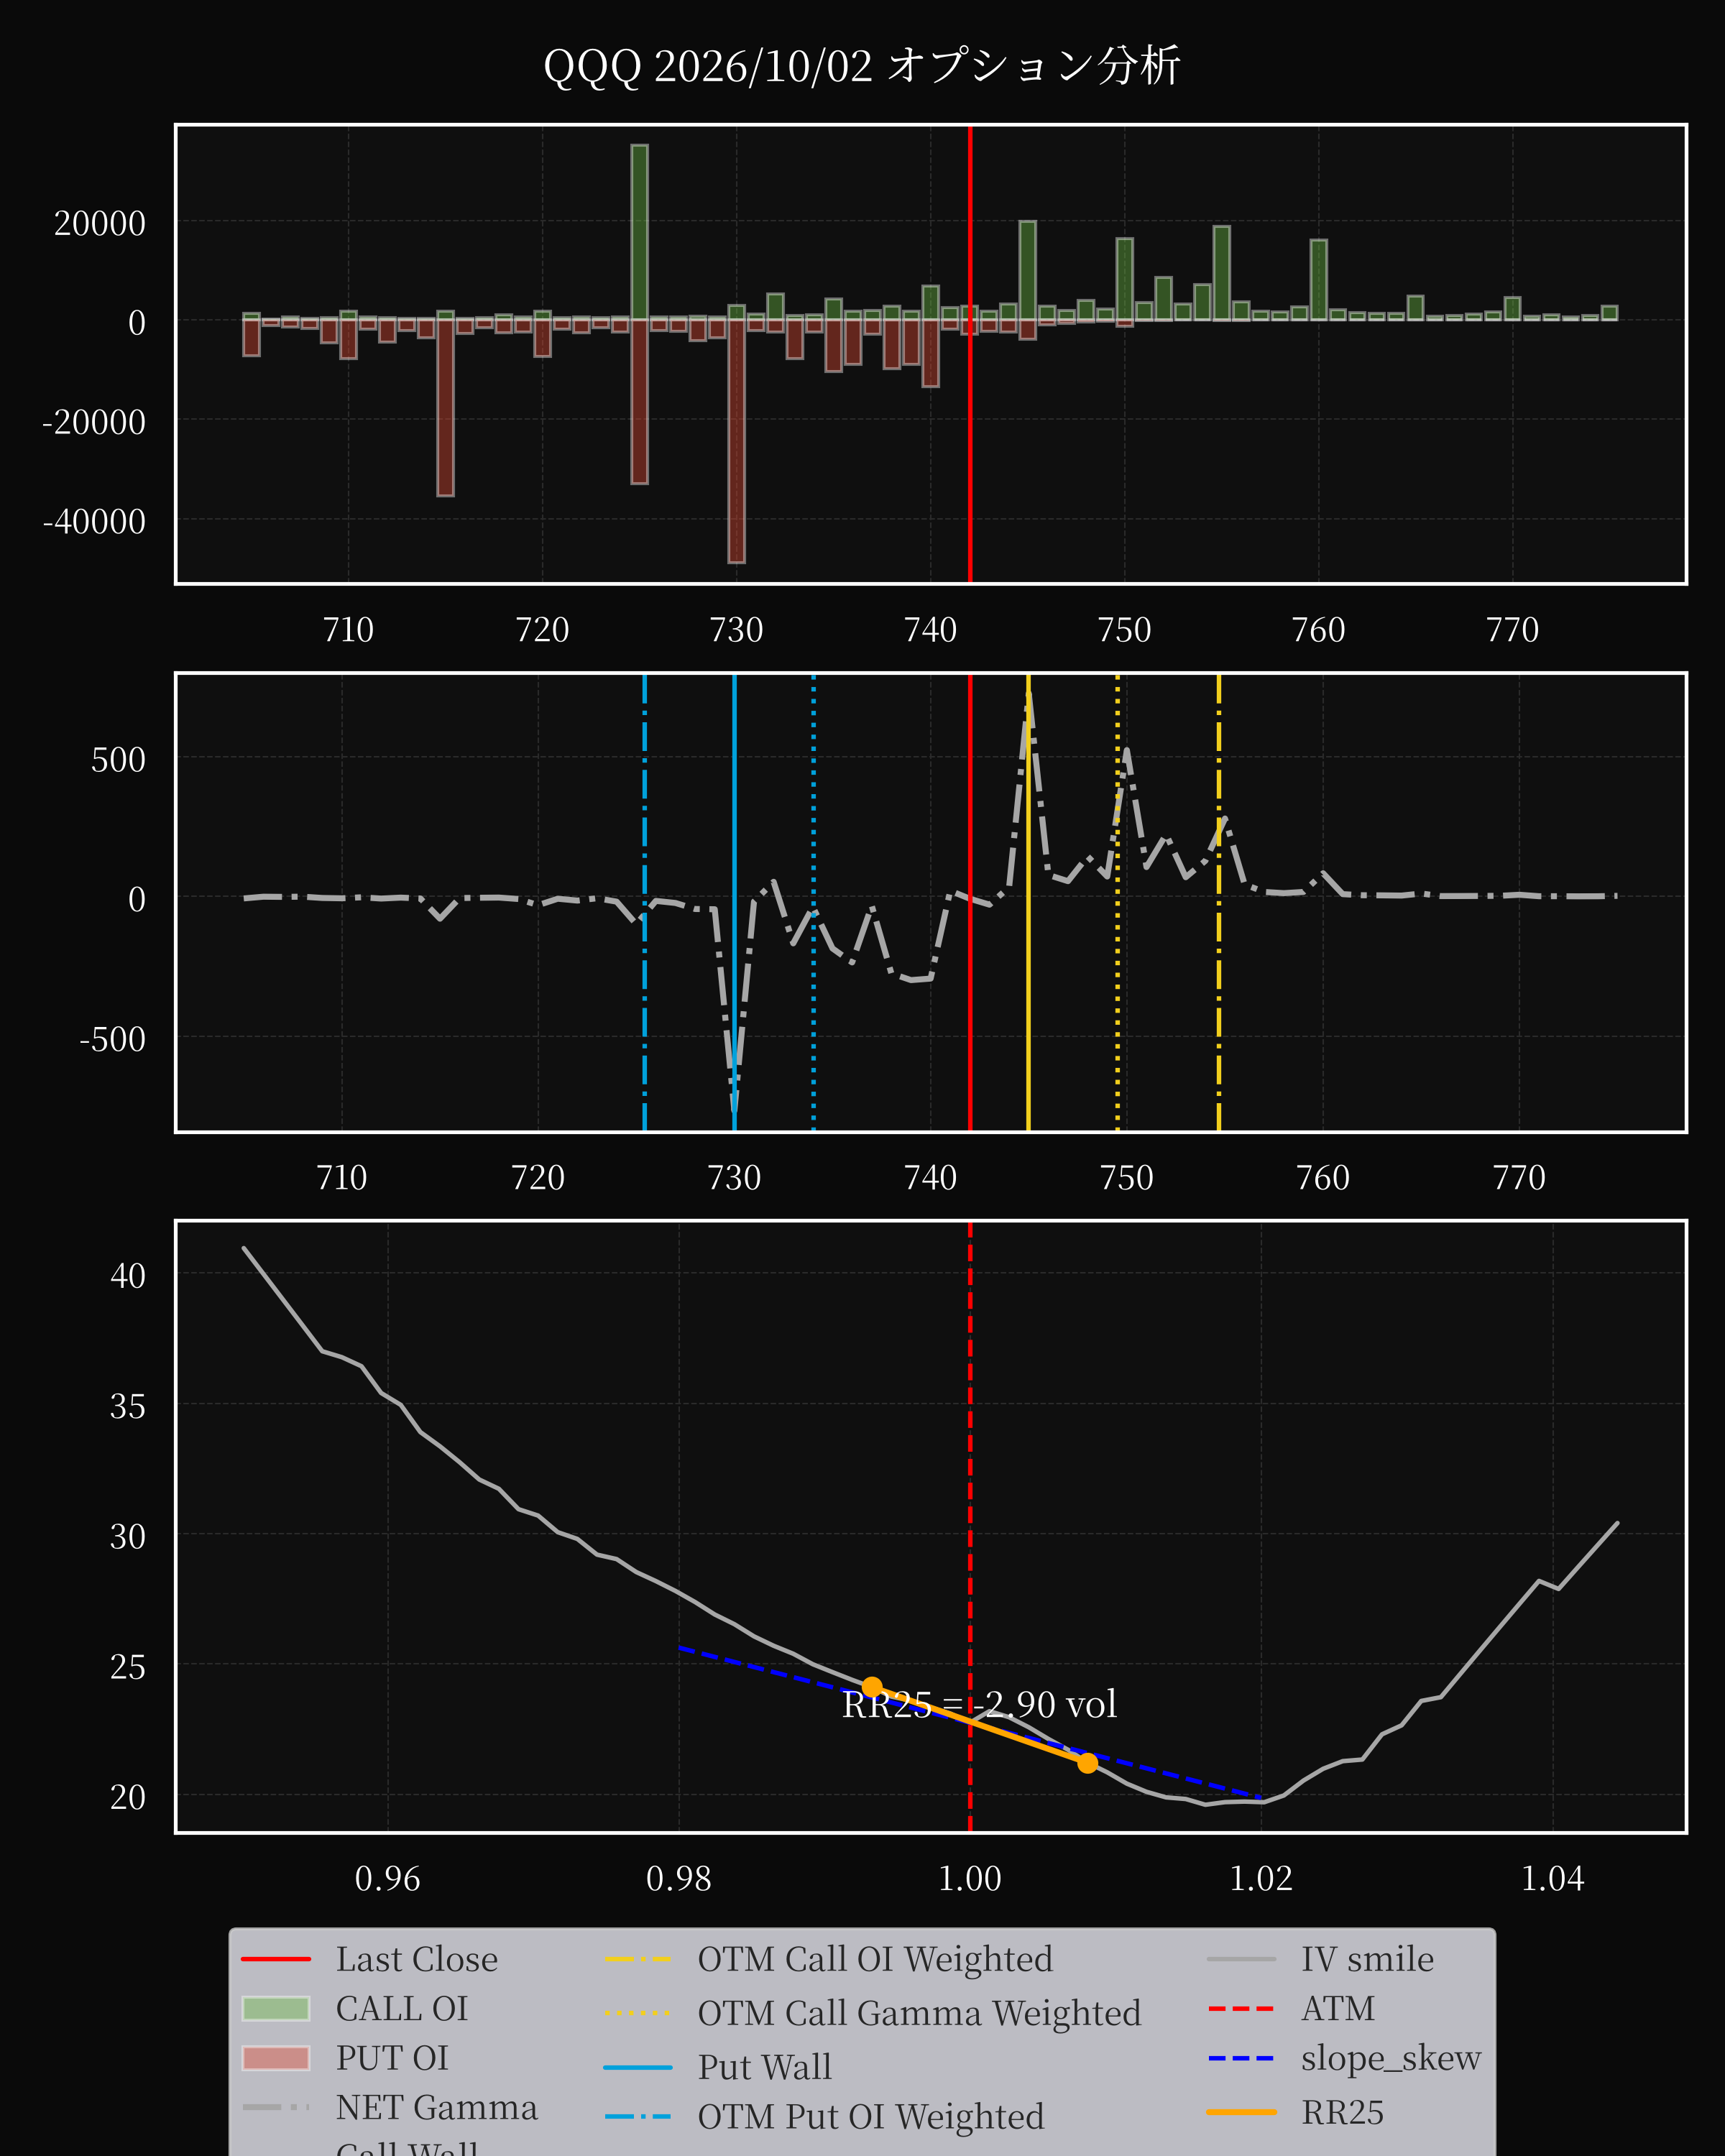The image size is (1725, 2156).
Task: Click the yellow dotted vertical line in gamma chart
Action: click(x=1117, y=903)
